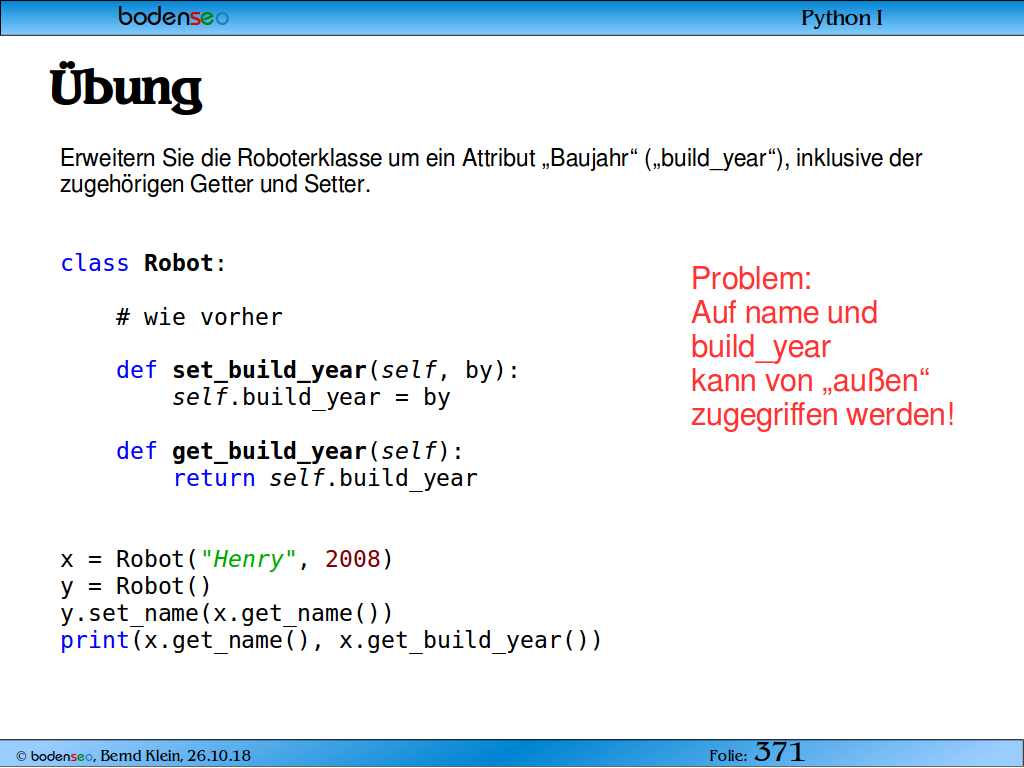
Task: Click the 'class Robot:' code line
Action: pyautogui.click(x=143, y=263)
